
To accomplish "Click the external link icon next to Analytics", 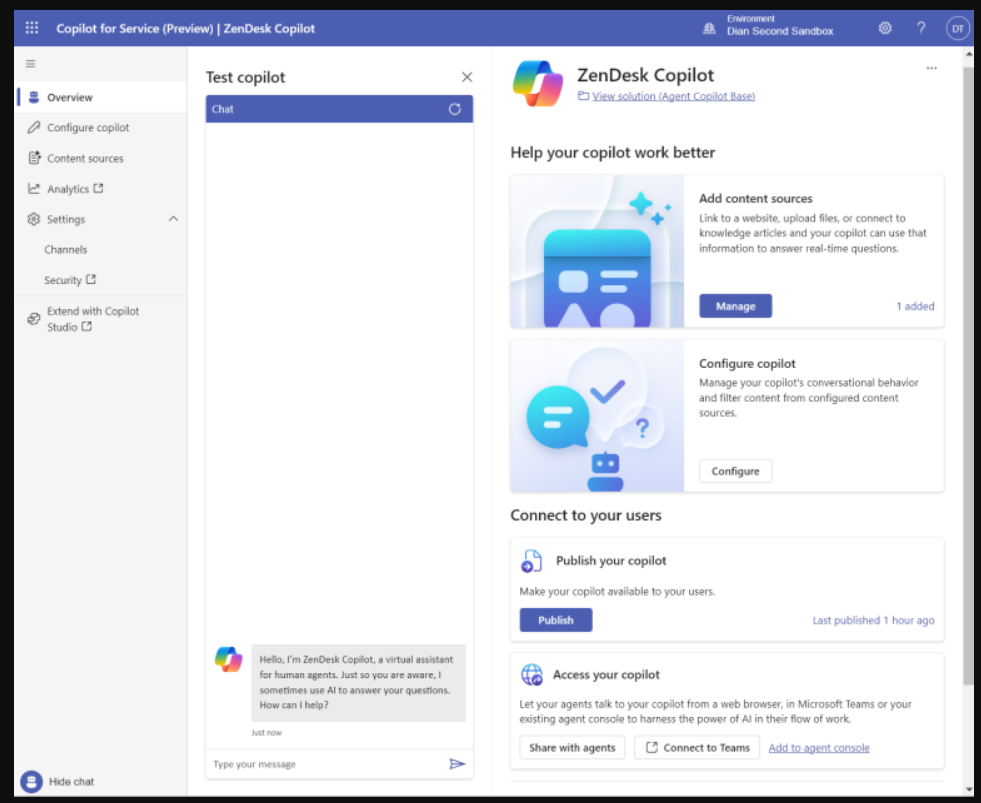I will tap(98, 188).
